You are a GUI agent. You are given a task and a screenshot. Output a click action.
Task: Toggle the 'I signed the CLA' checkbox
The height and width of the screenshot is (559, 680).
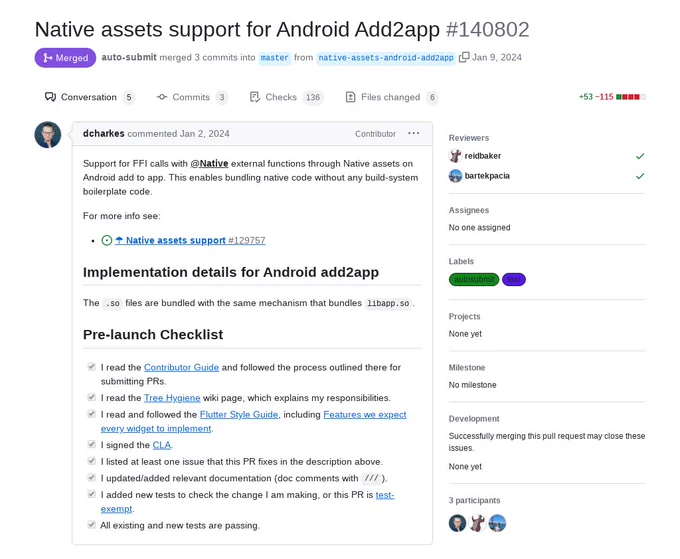point(91,444)
